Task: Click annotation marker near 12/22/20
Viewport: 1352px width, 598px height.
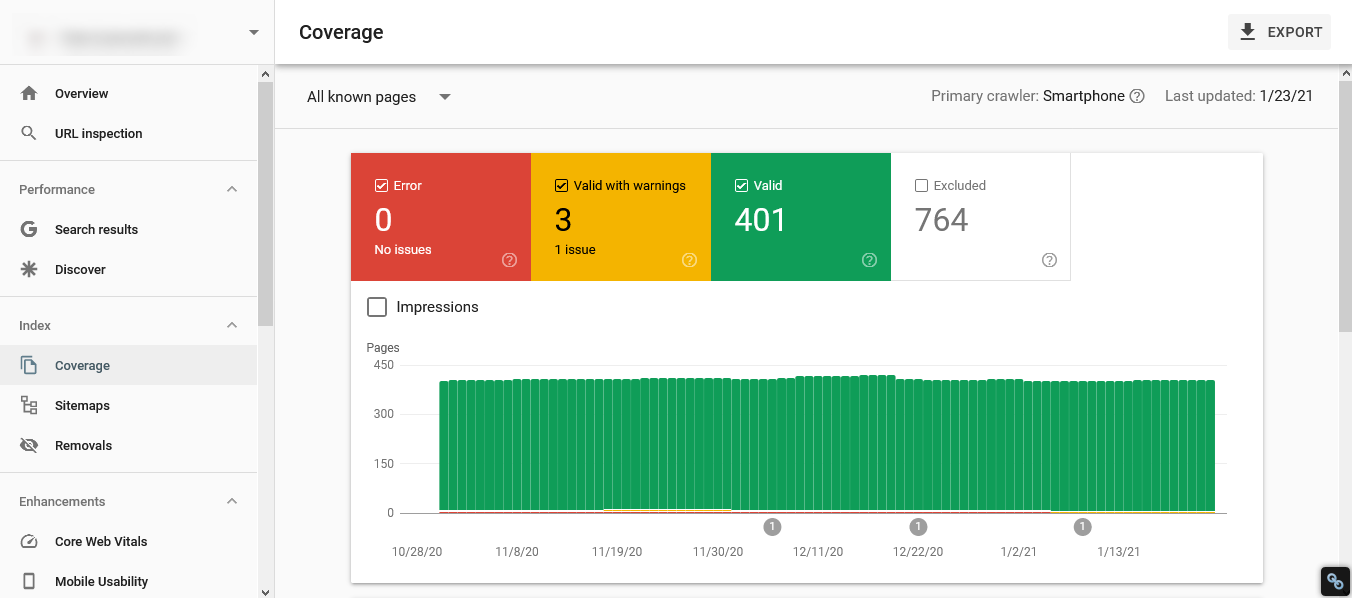Action: point(918,527)
